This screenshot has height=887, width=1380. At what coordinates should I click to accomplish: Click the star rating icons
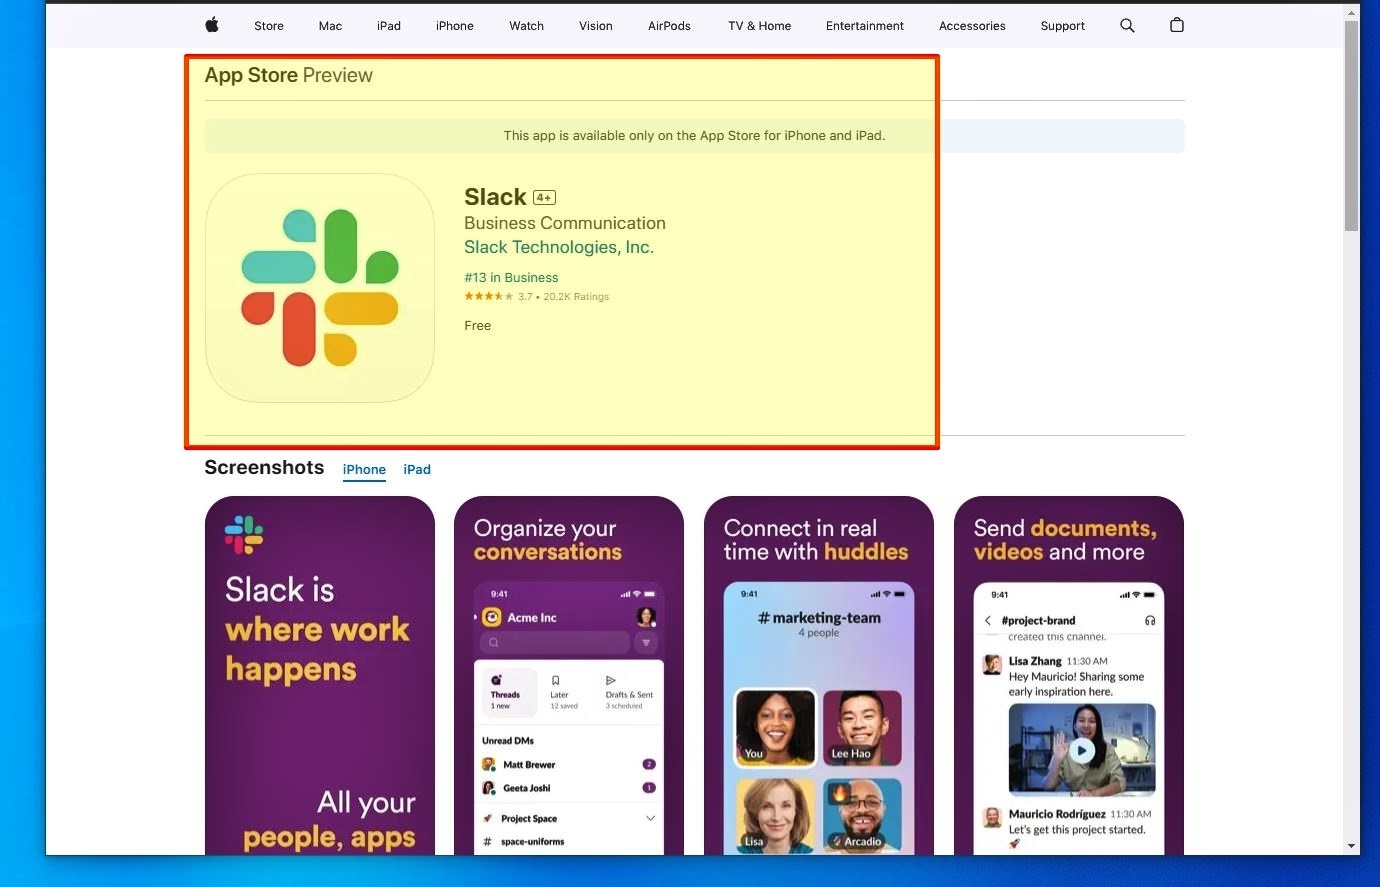coord(488,296)
